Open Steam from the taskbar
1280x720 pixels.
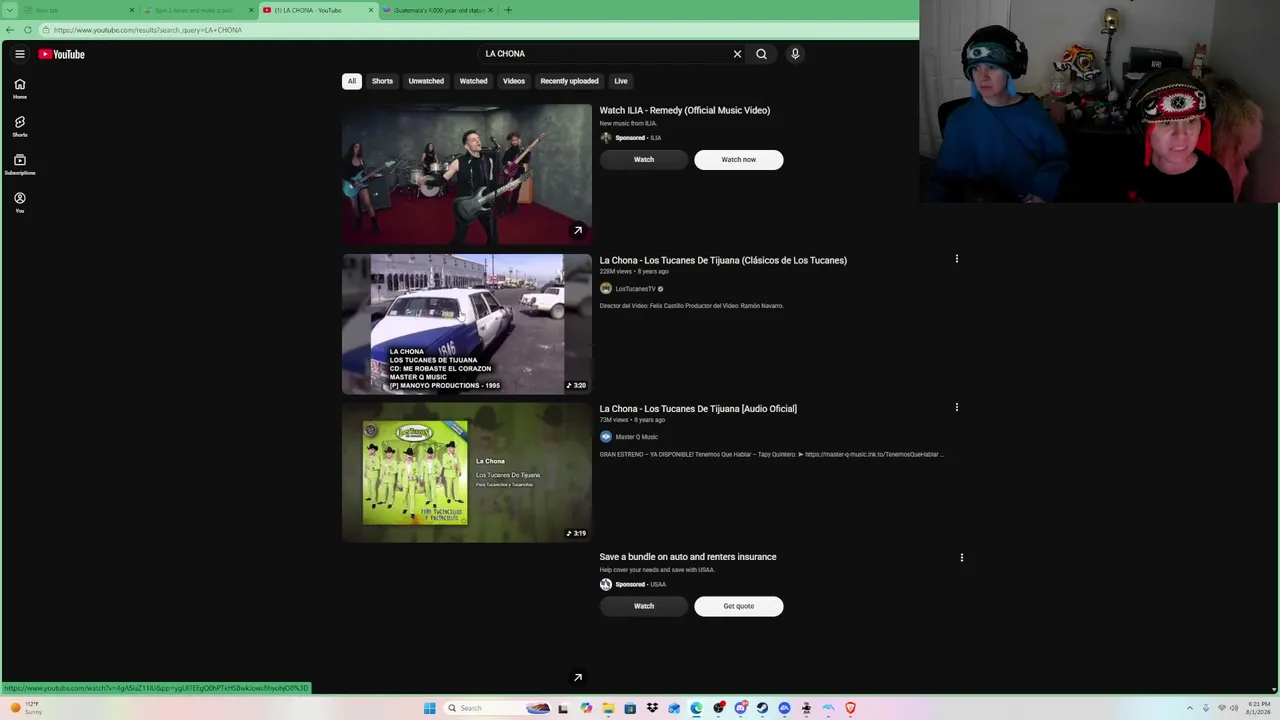click(762, 708)
